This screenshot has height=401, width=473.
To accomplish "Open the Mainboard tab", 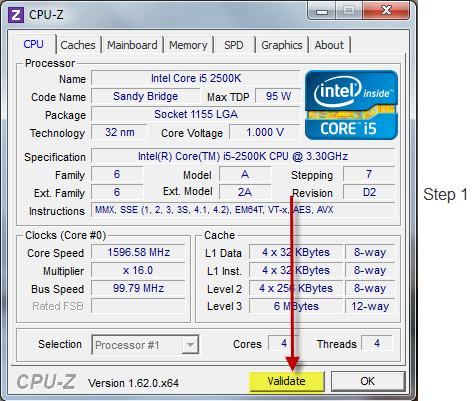I will click(132, 45).
